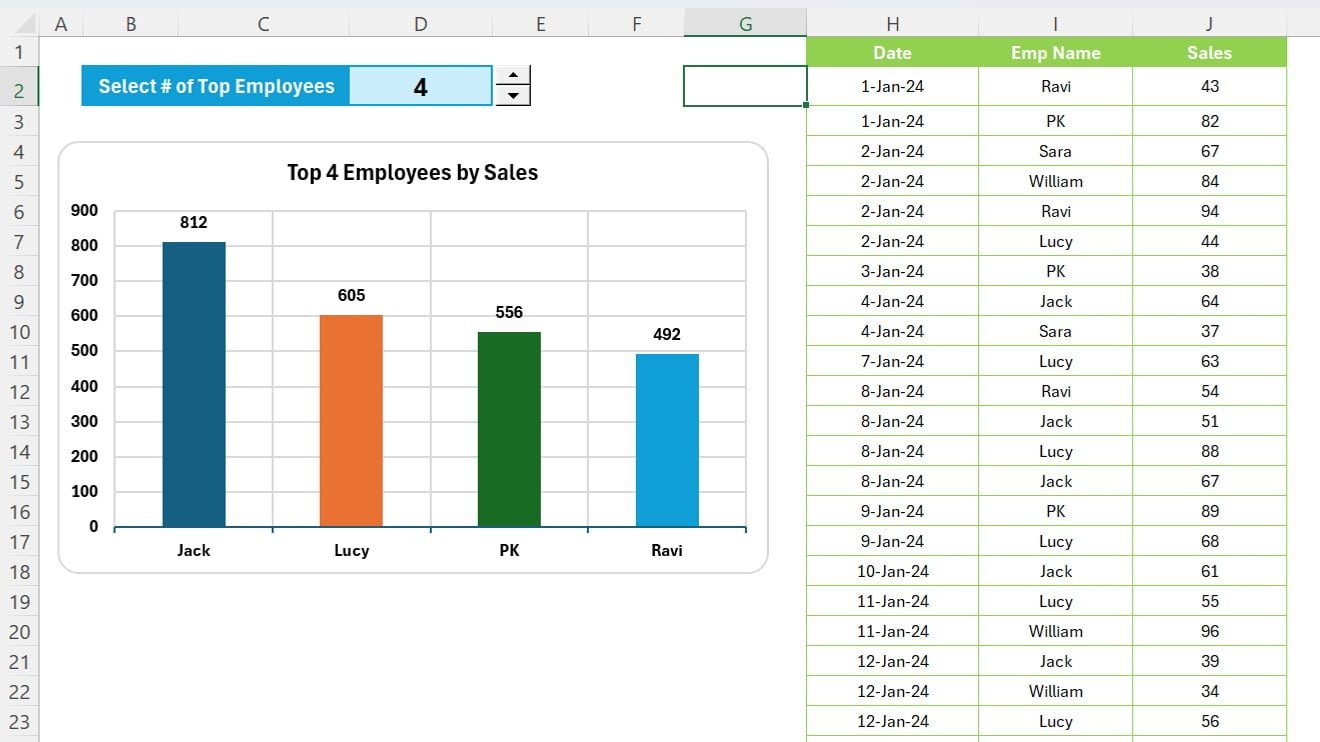Select row 2 header
The image size is (1320, 742).
click(20, 86)
